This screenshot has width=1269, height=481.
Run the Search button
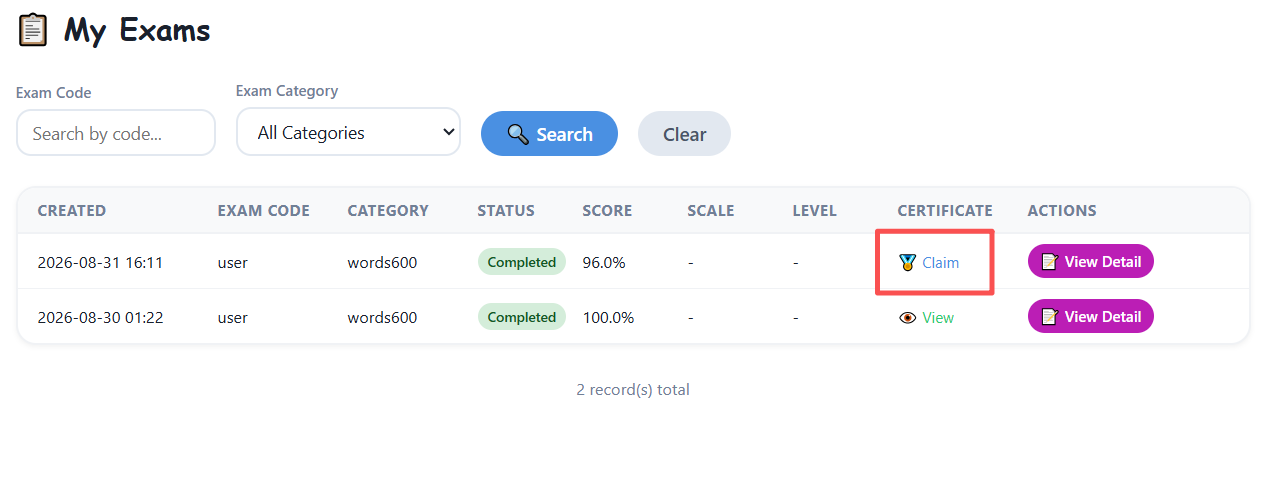[549, 134]
